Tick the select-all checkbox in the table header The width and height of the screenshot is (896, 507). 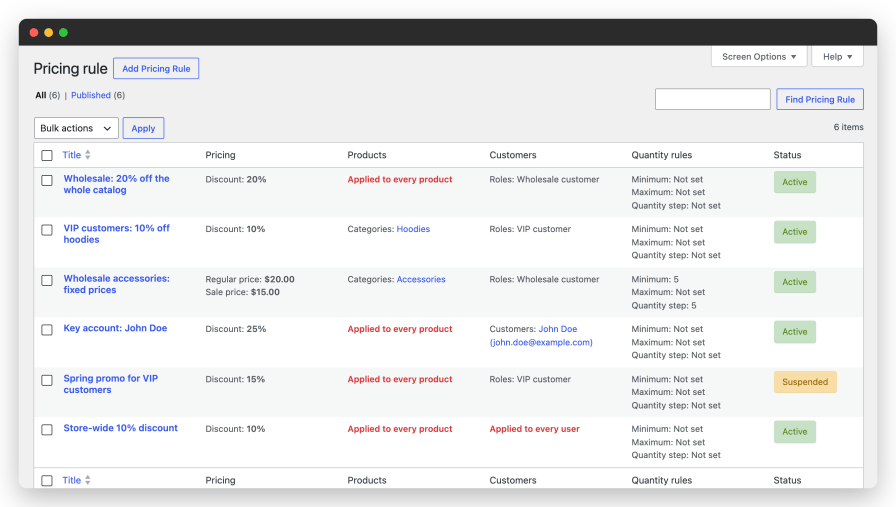click(47, 155)
